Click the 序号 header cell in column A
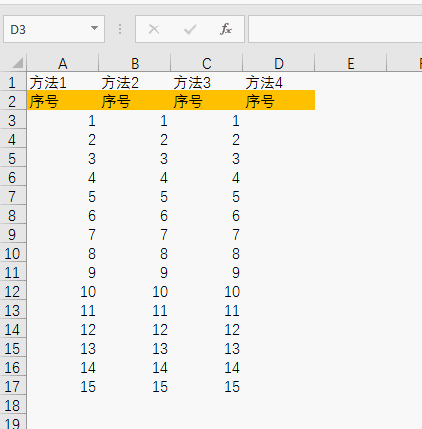Viewport: 422px width, 429px height. tap(63, 101)
